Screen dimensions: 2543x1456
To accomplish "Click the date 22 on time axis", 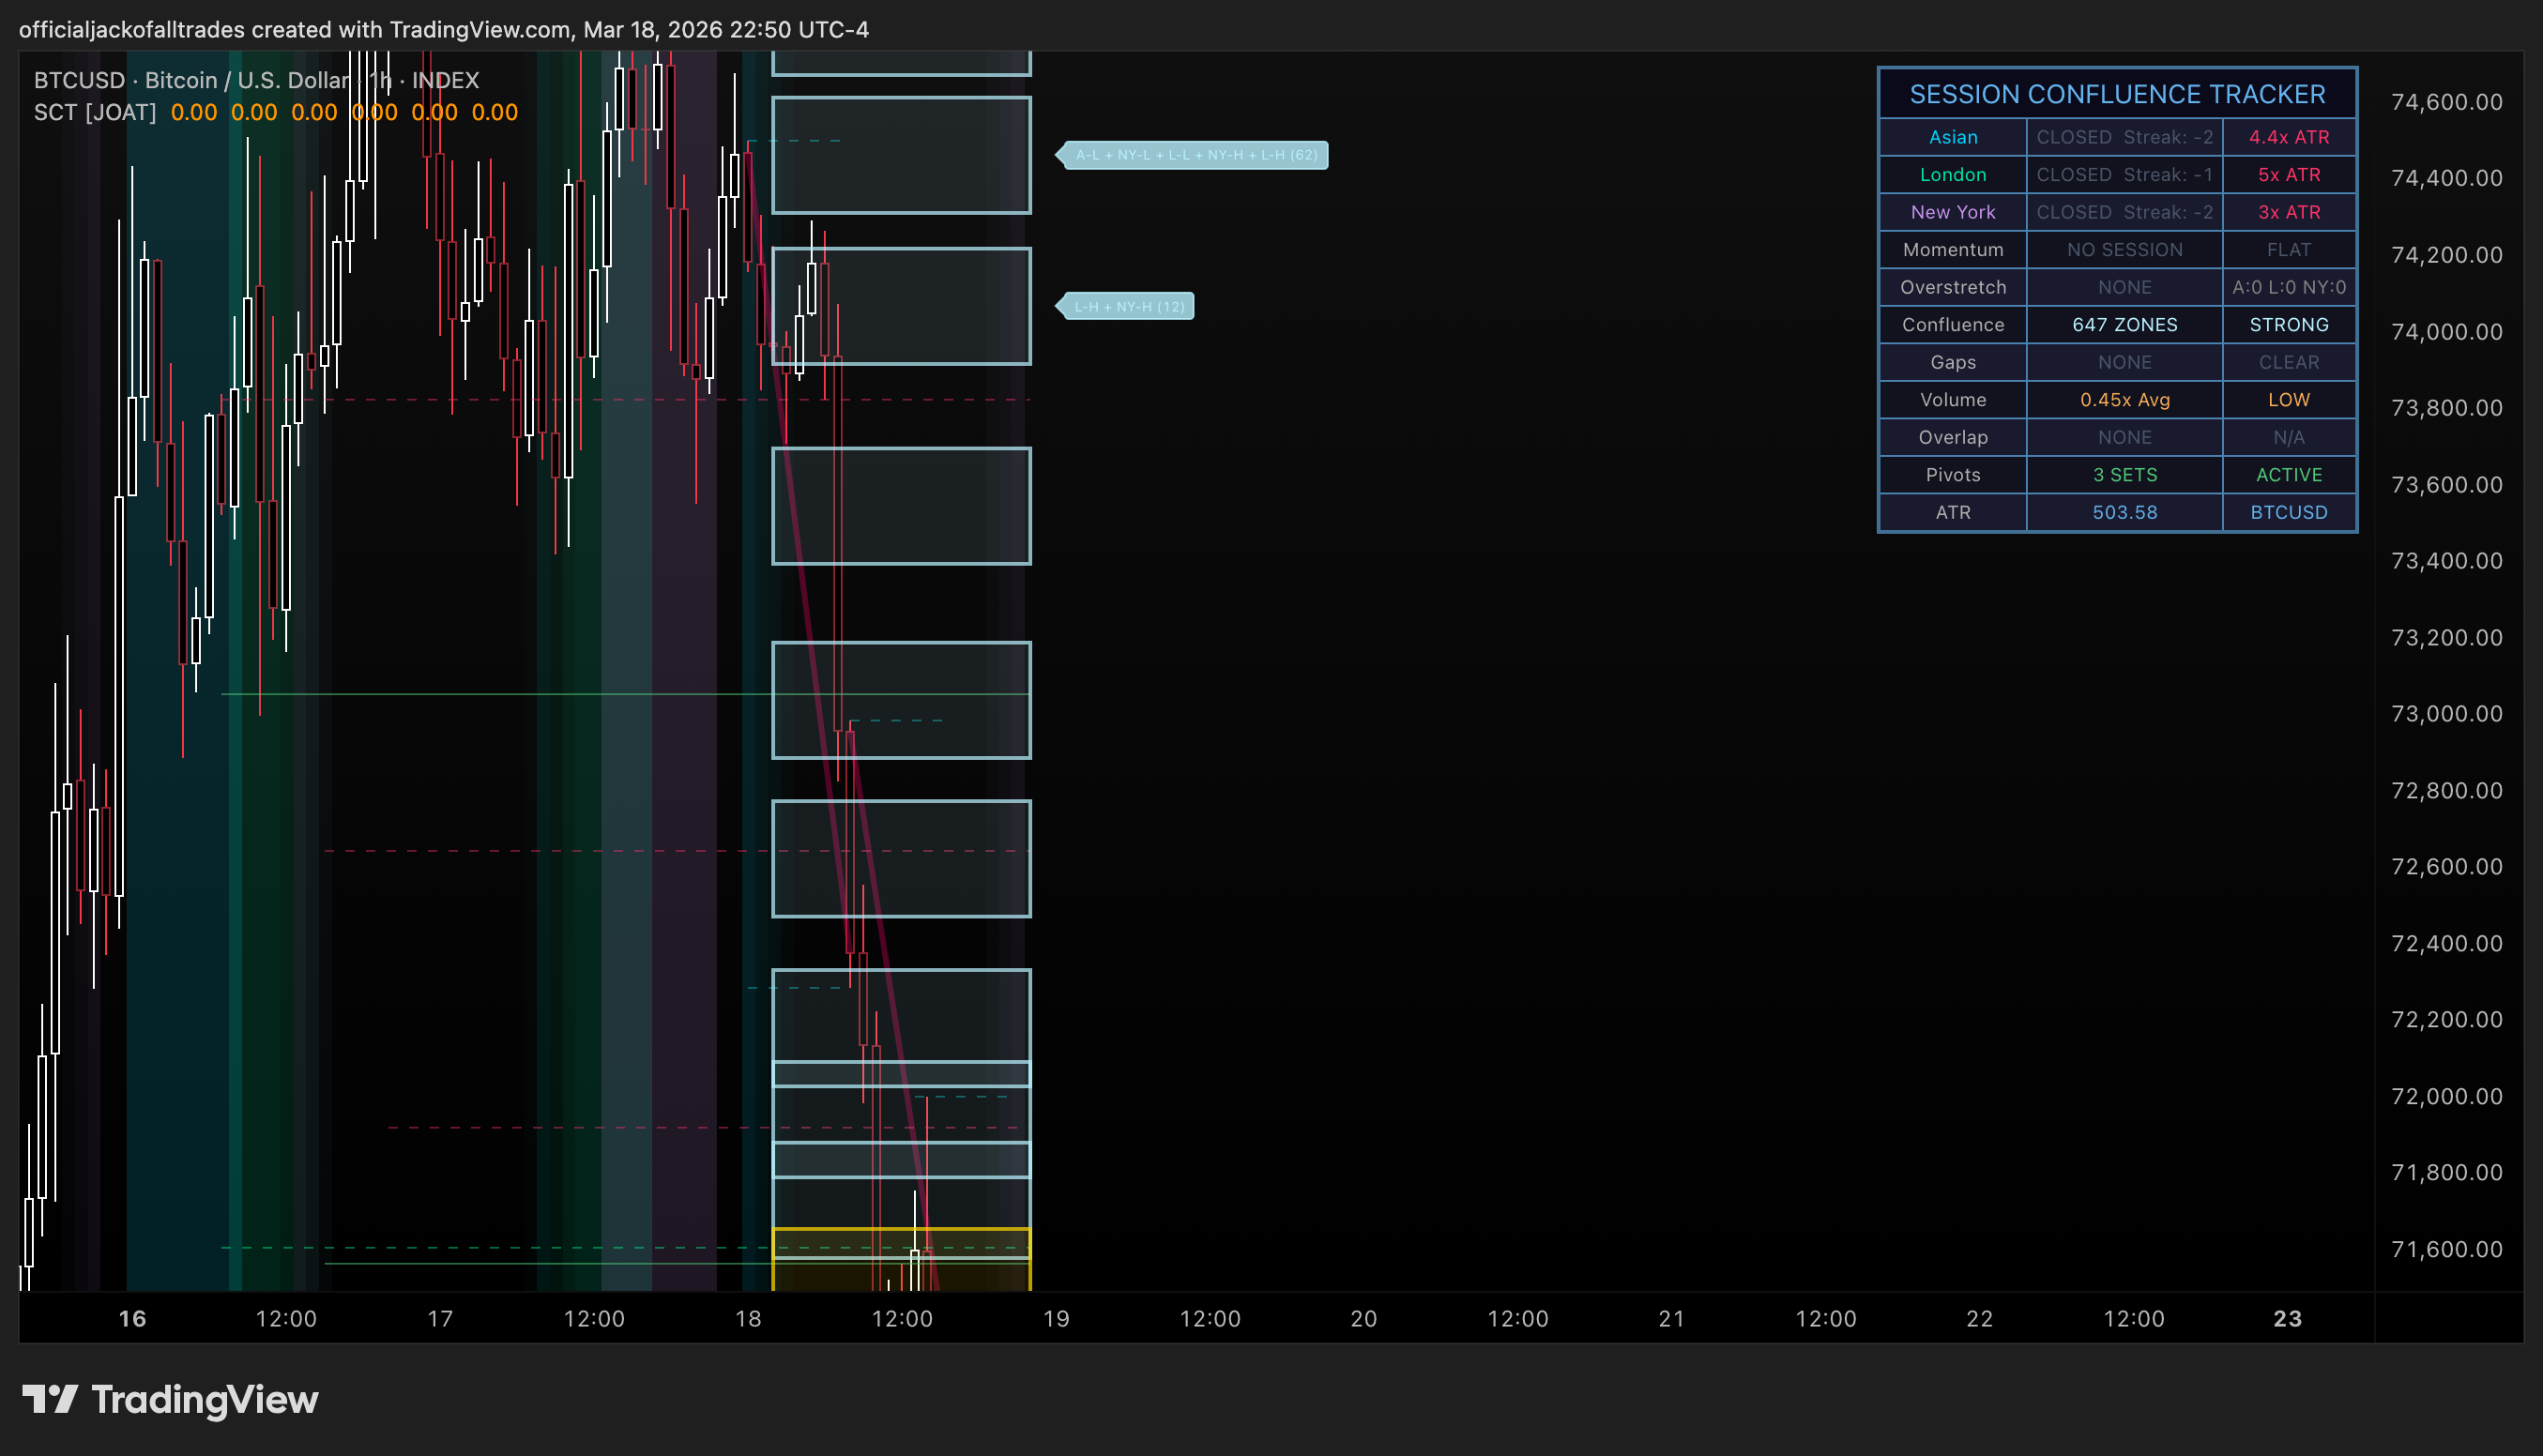I will click(x=1980, y=1318).
